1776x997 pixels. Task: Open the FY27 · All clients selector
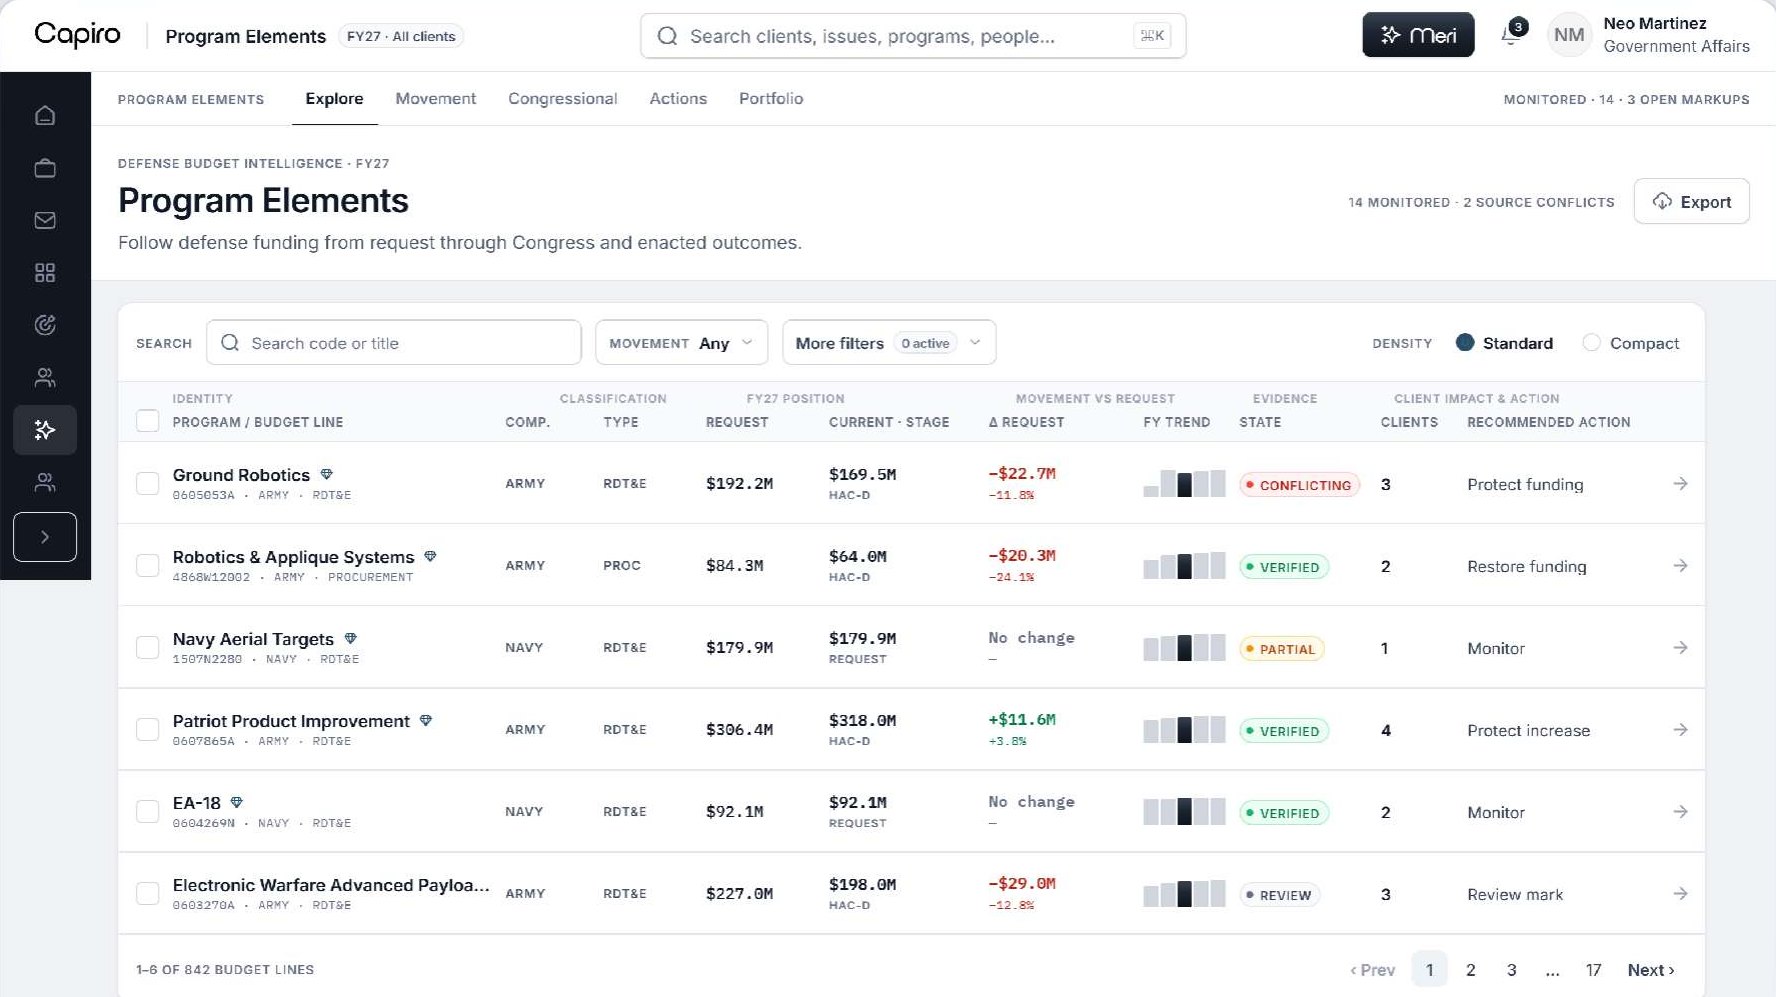click(401, 36)
